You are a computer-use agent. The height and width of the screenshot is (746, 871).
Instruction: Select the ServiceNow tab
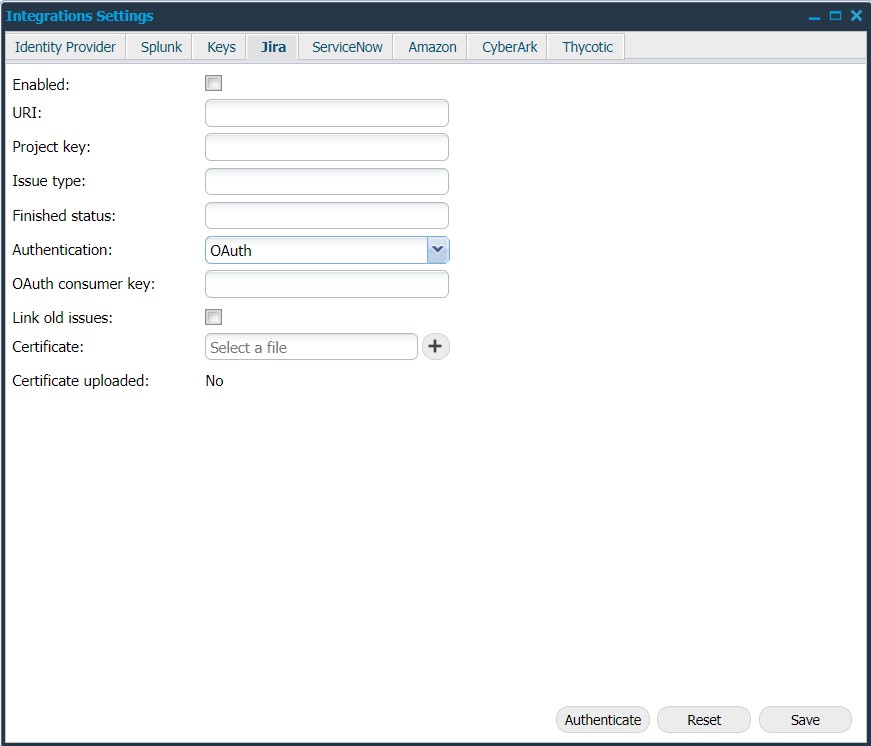tap(347, 47)
